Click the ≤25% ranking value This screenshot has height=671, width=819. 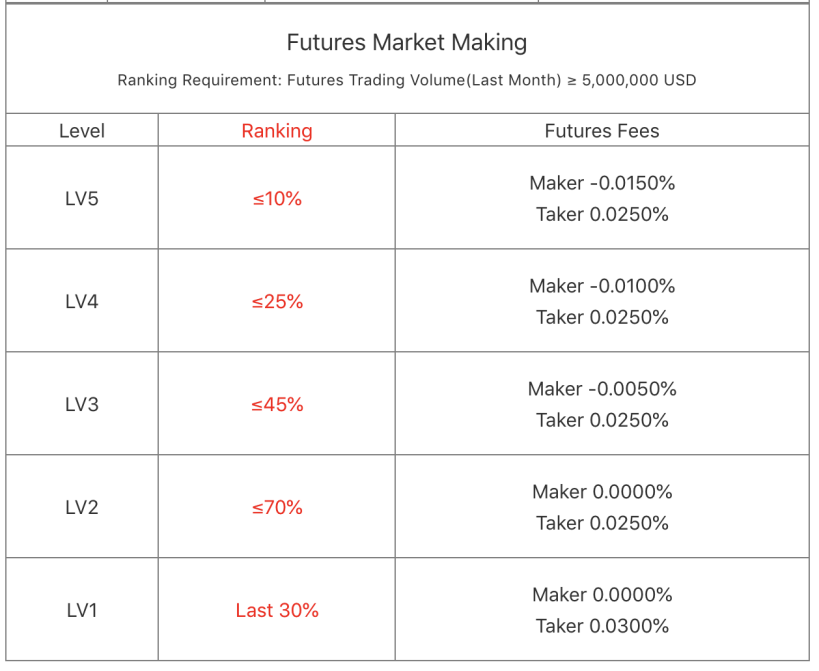[x=277, y=302]
